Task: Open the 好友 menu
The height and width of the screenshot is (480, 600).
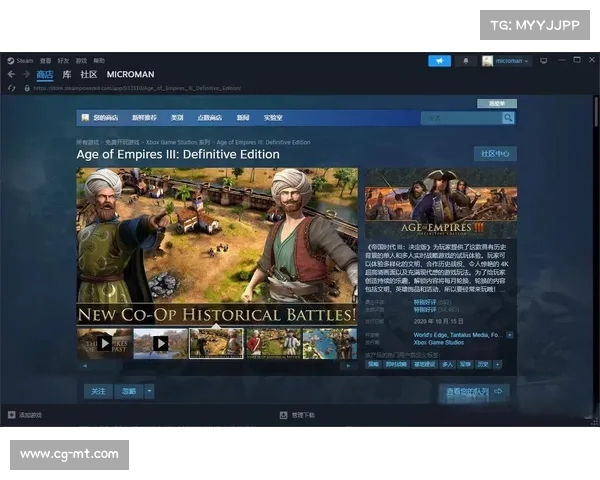Action: click(64, 60)
